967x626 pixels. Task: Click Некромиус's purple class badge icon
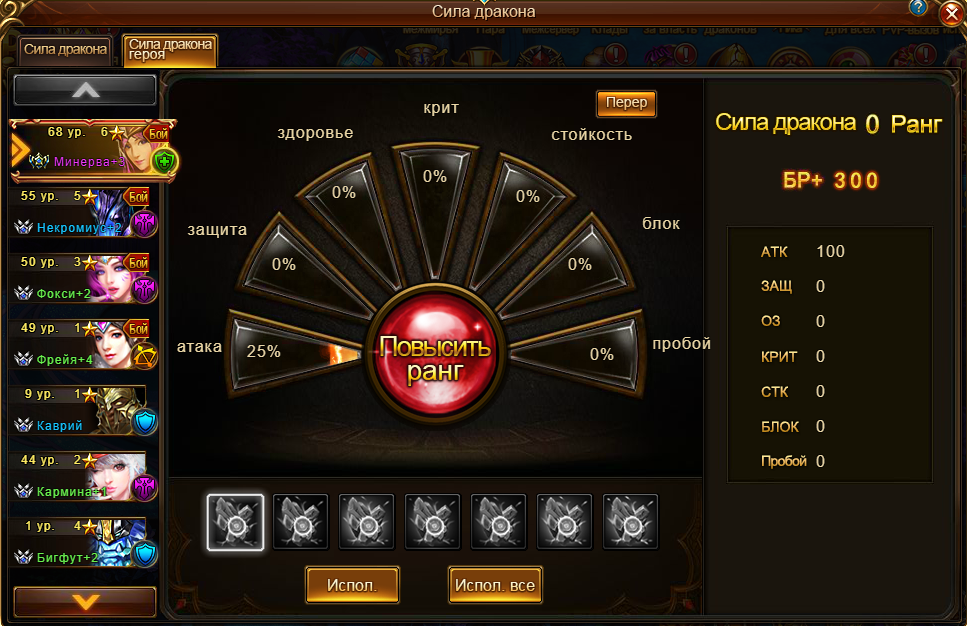pyautogui.click(x=145, y=224)
